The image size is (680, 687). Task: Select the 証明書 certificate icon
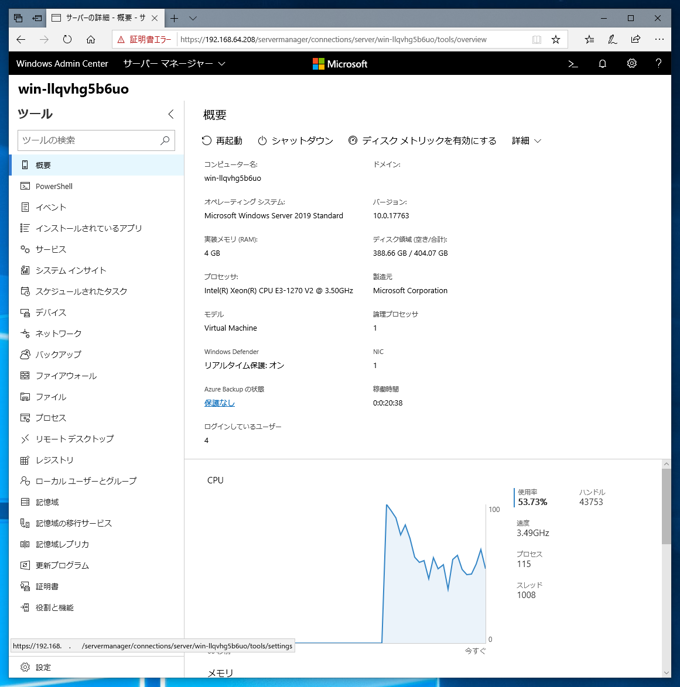[25, 586]
